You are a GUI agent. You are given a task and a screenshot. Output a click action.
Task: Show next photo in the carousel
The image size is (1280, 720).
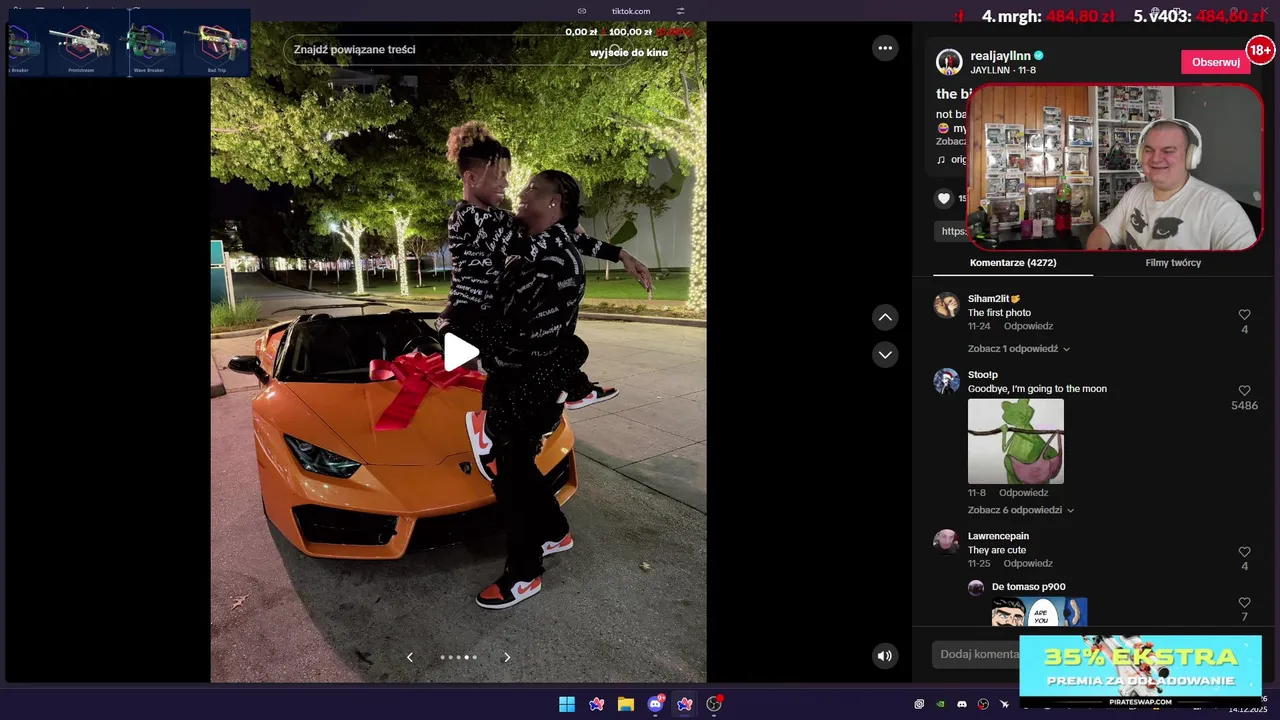pos(507,657)
